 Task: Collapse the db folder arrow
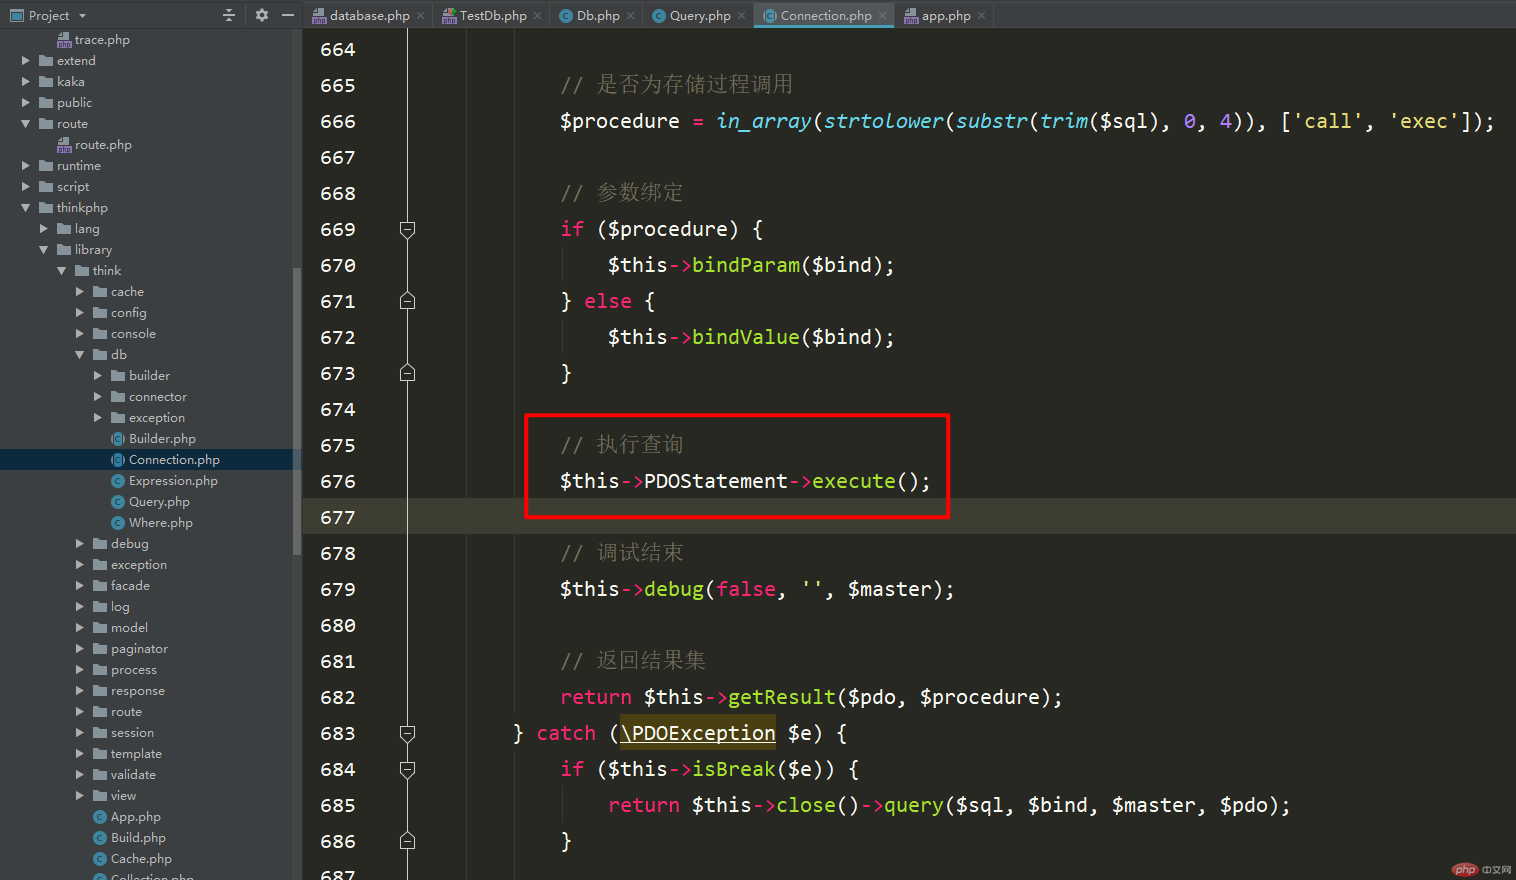click(x=80, y=355)
